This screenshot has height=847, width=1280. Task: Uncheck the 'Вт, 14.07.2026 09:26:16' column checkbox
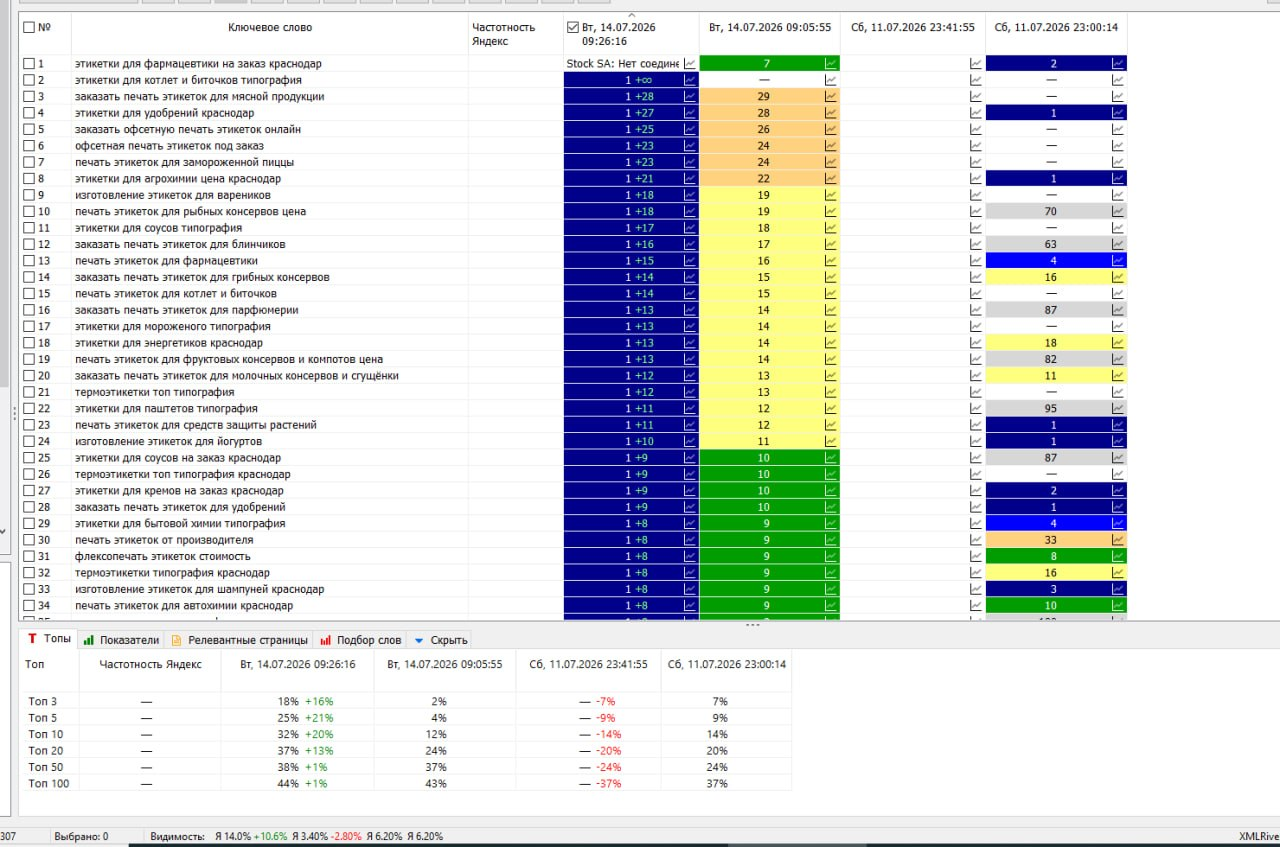tap(572, 28)
